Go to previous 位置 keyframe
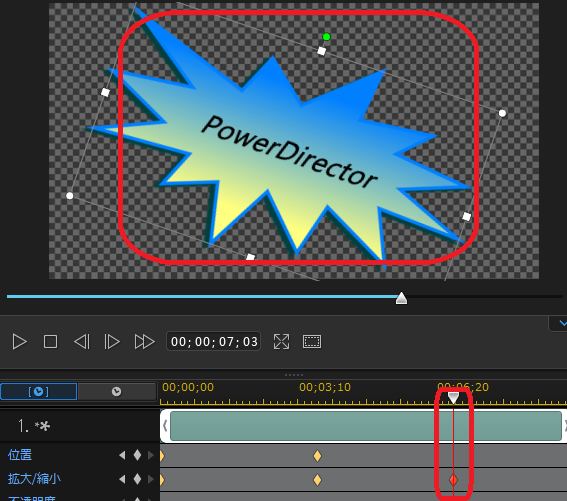Viewport: 567px width, 501px height. [x=122, y=455]
